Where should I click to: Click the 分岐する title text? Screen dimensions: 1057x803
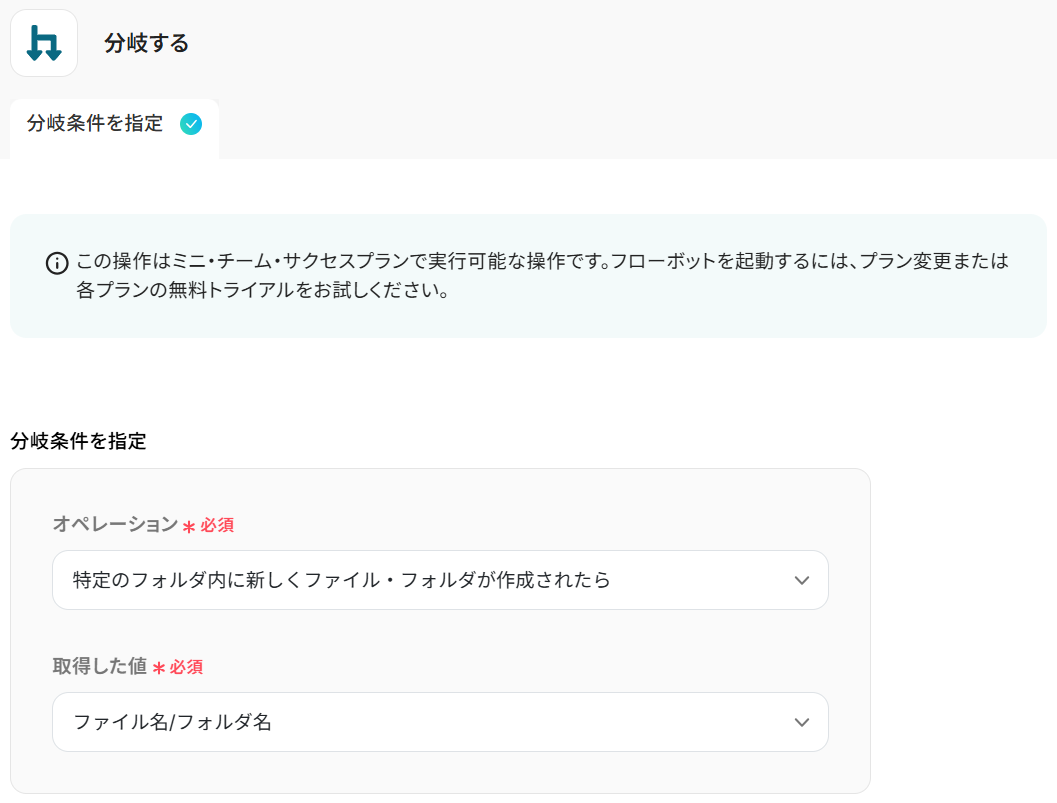pyautogui.click(x=146, y=43)
